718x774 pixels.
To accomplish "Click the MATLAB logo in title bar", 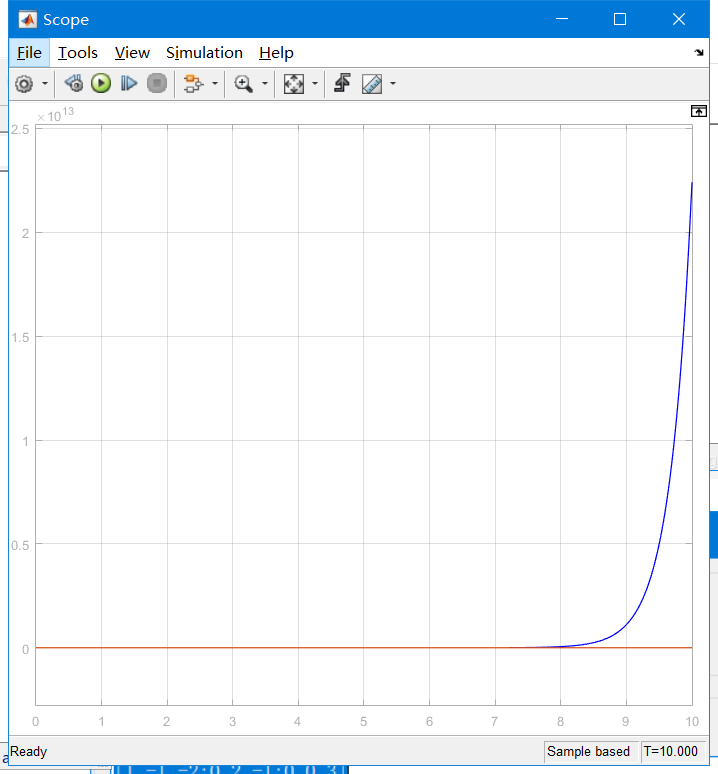I will [28, 20].
